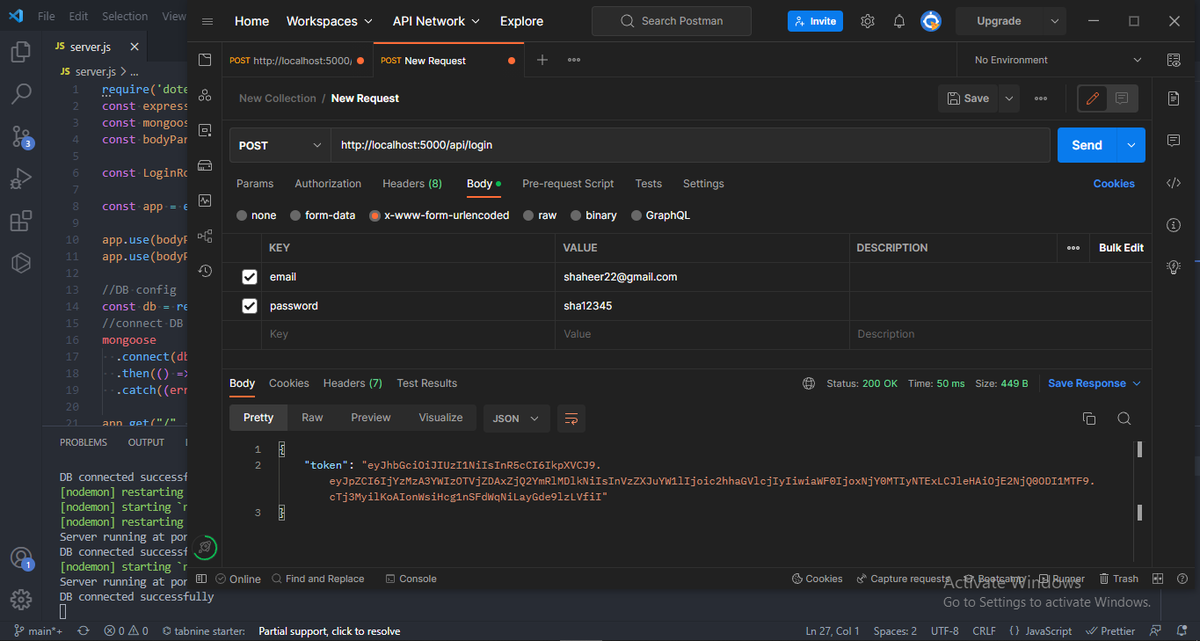Open Postman settings gear
1200x641 pixels.
[x=868, y=21]
